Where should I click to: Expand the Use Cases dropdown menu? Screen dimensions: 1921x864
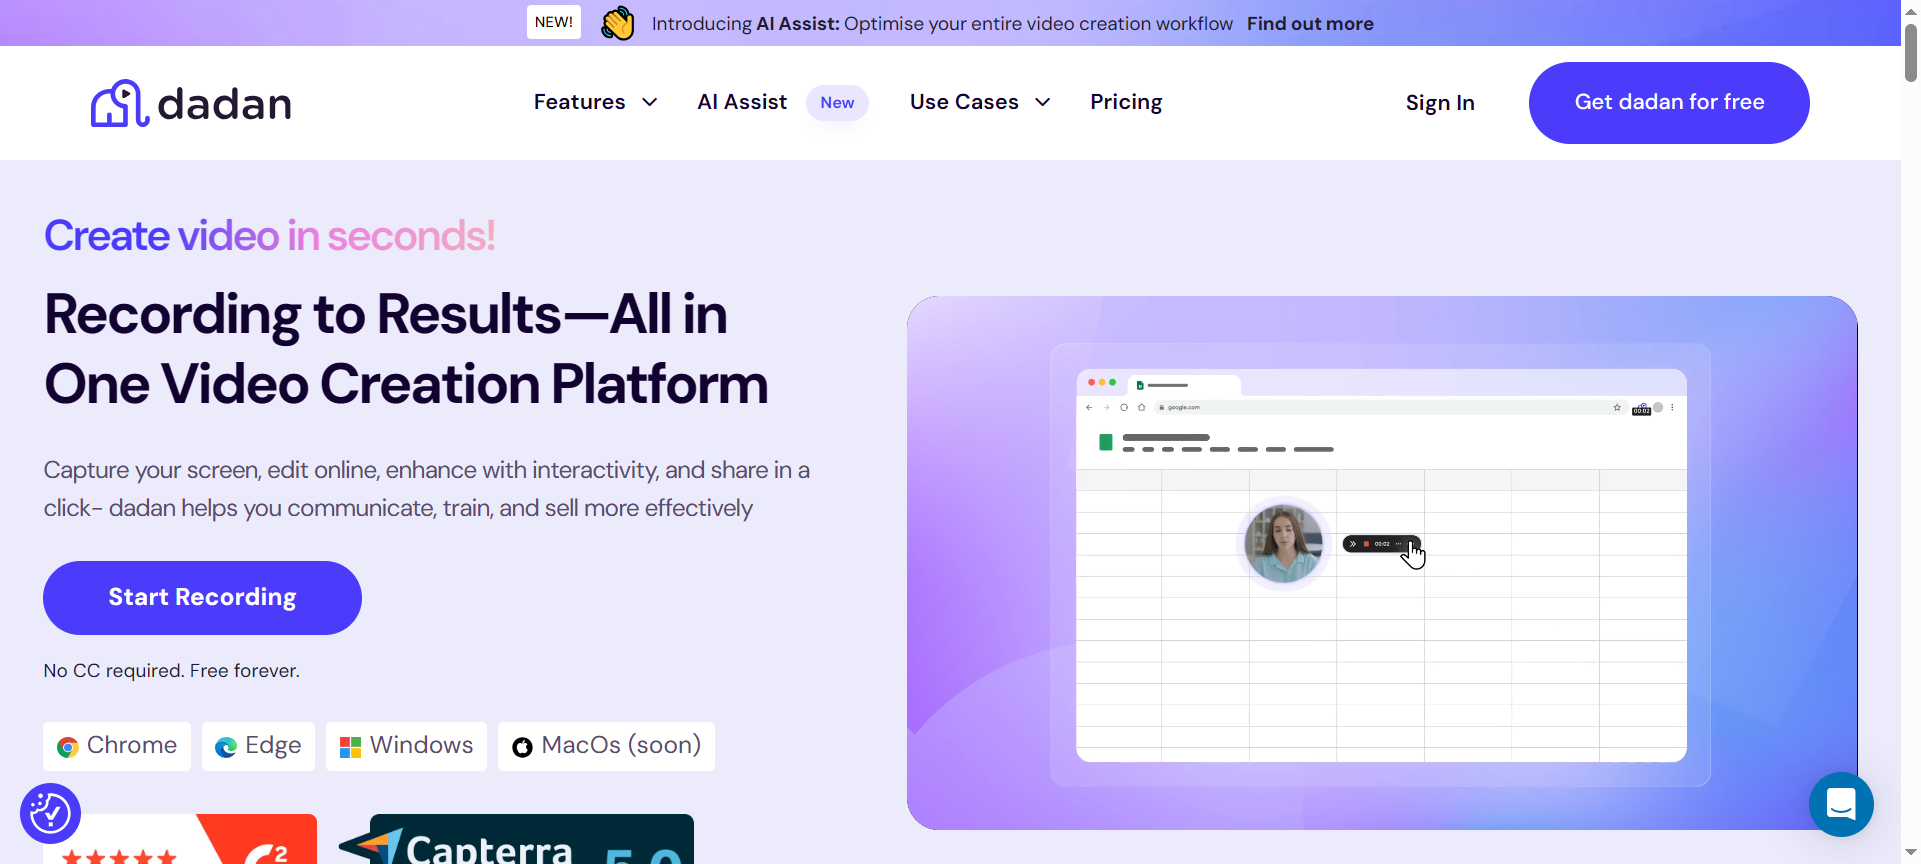pos(964,102)
